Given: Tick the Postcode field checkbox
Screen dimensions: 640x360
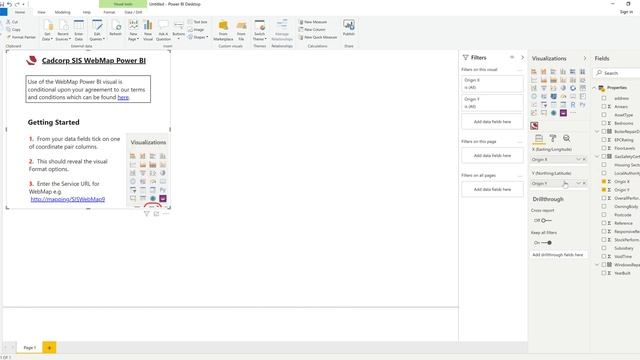Looking at the screenshot, I should point(604,215).
